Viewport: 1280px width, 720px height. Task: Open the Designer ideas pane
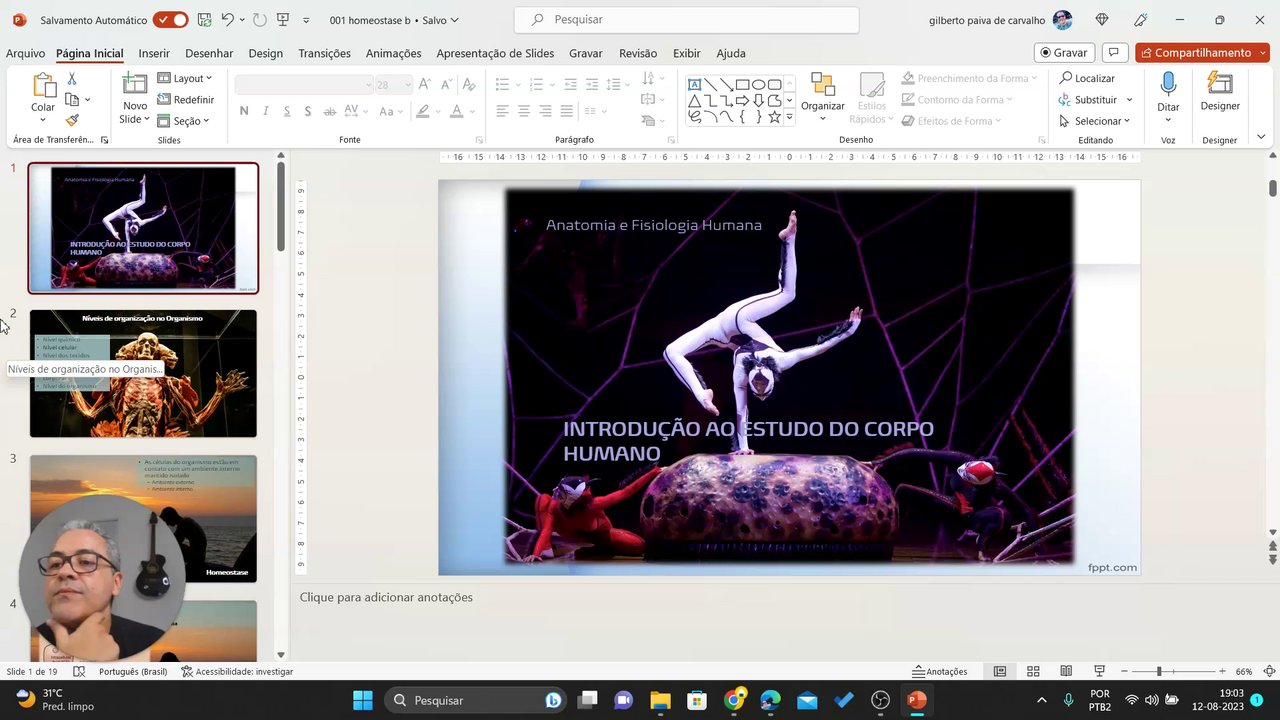[1220, 91]
